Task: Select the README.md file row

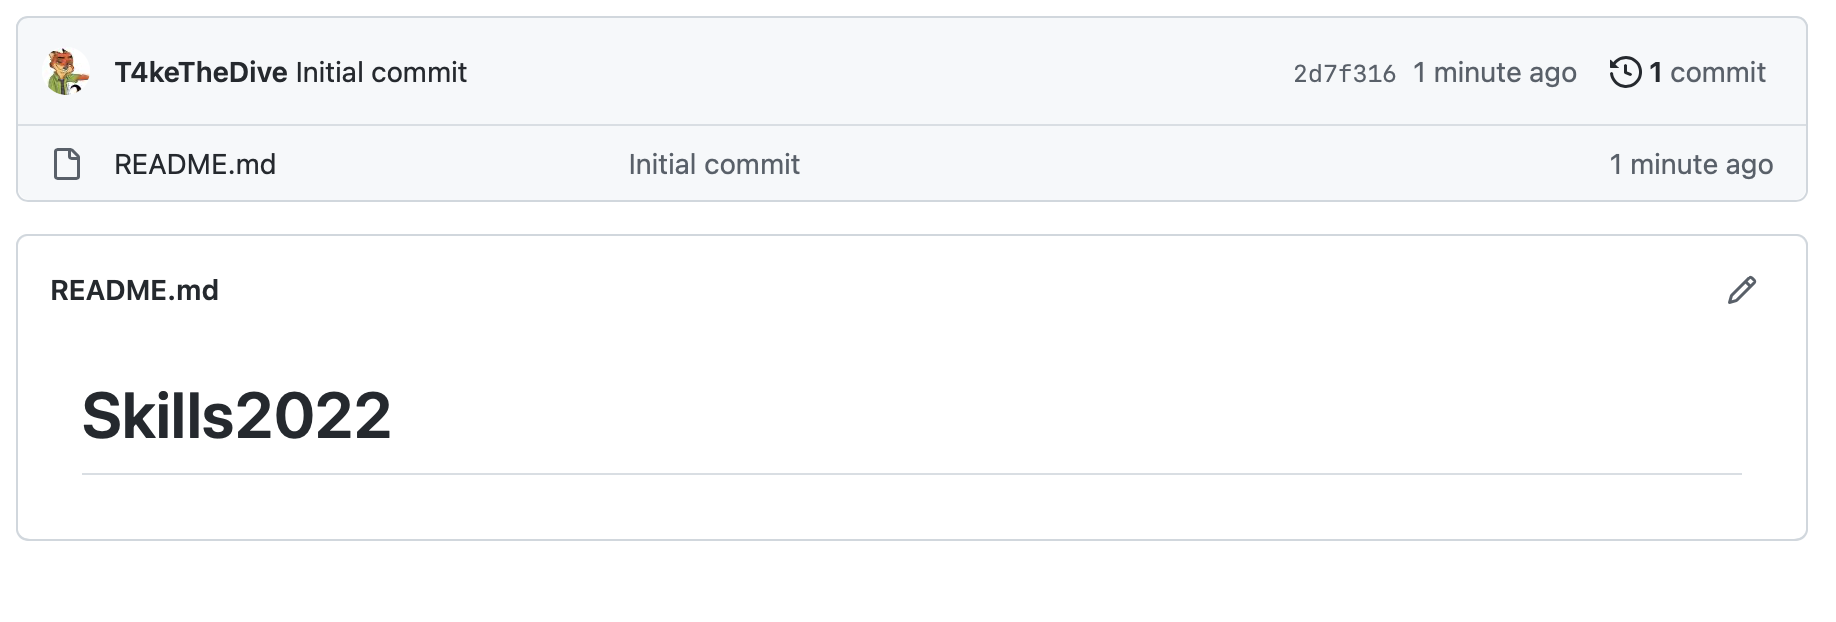Action: (x=912, y=163)
